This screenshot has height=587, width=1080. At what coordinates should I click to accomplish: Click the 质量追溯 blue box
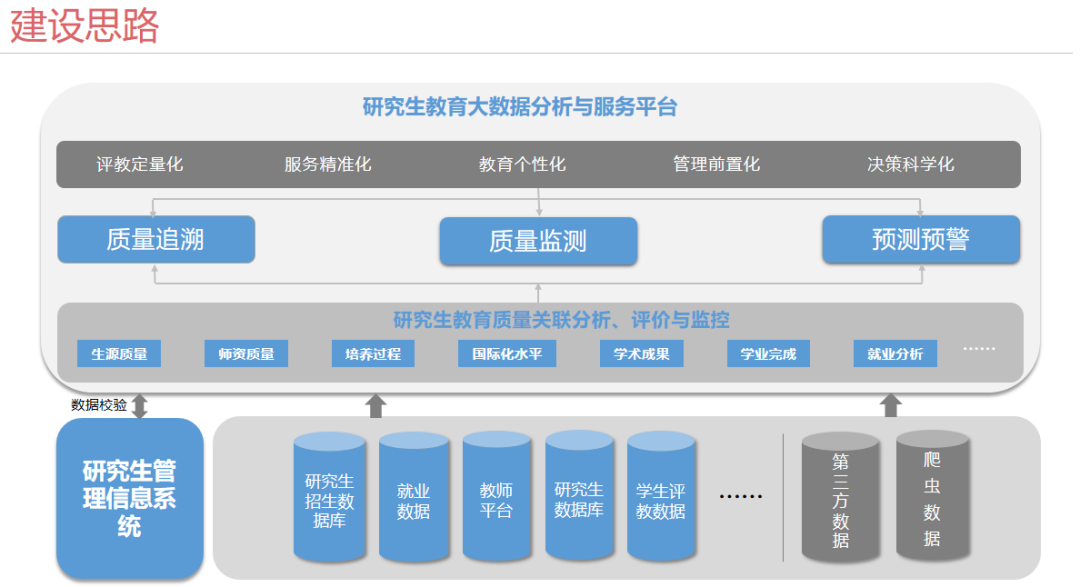(155, 240)
